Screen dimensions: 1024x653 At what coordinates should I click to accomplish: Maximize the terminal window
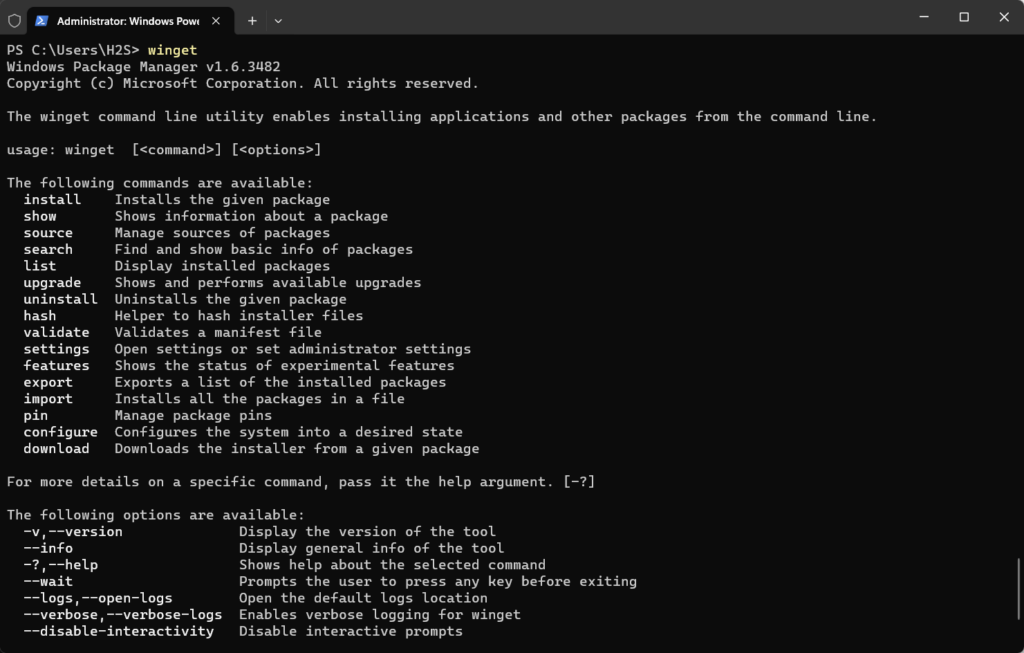point(964,17)
